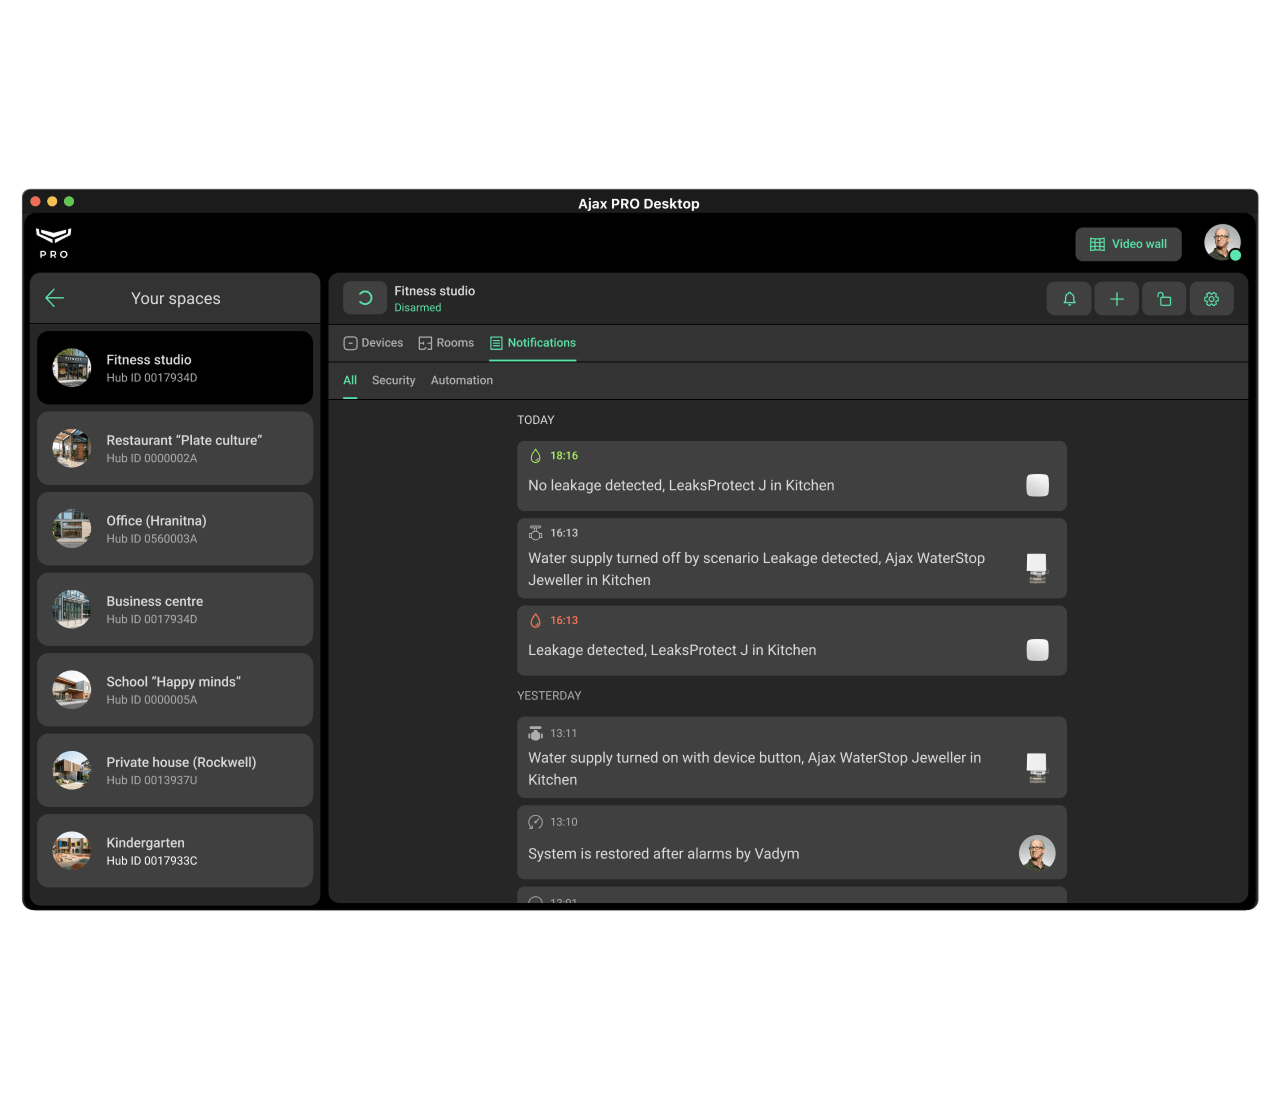
Task: Open the Kindergarten space
Action: pos(175,851)
